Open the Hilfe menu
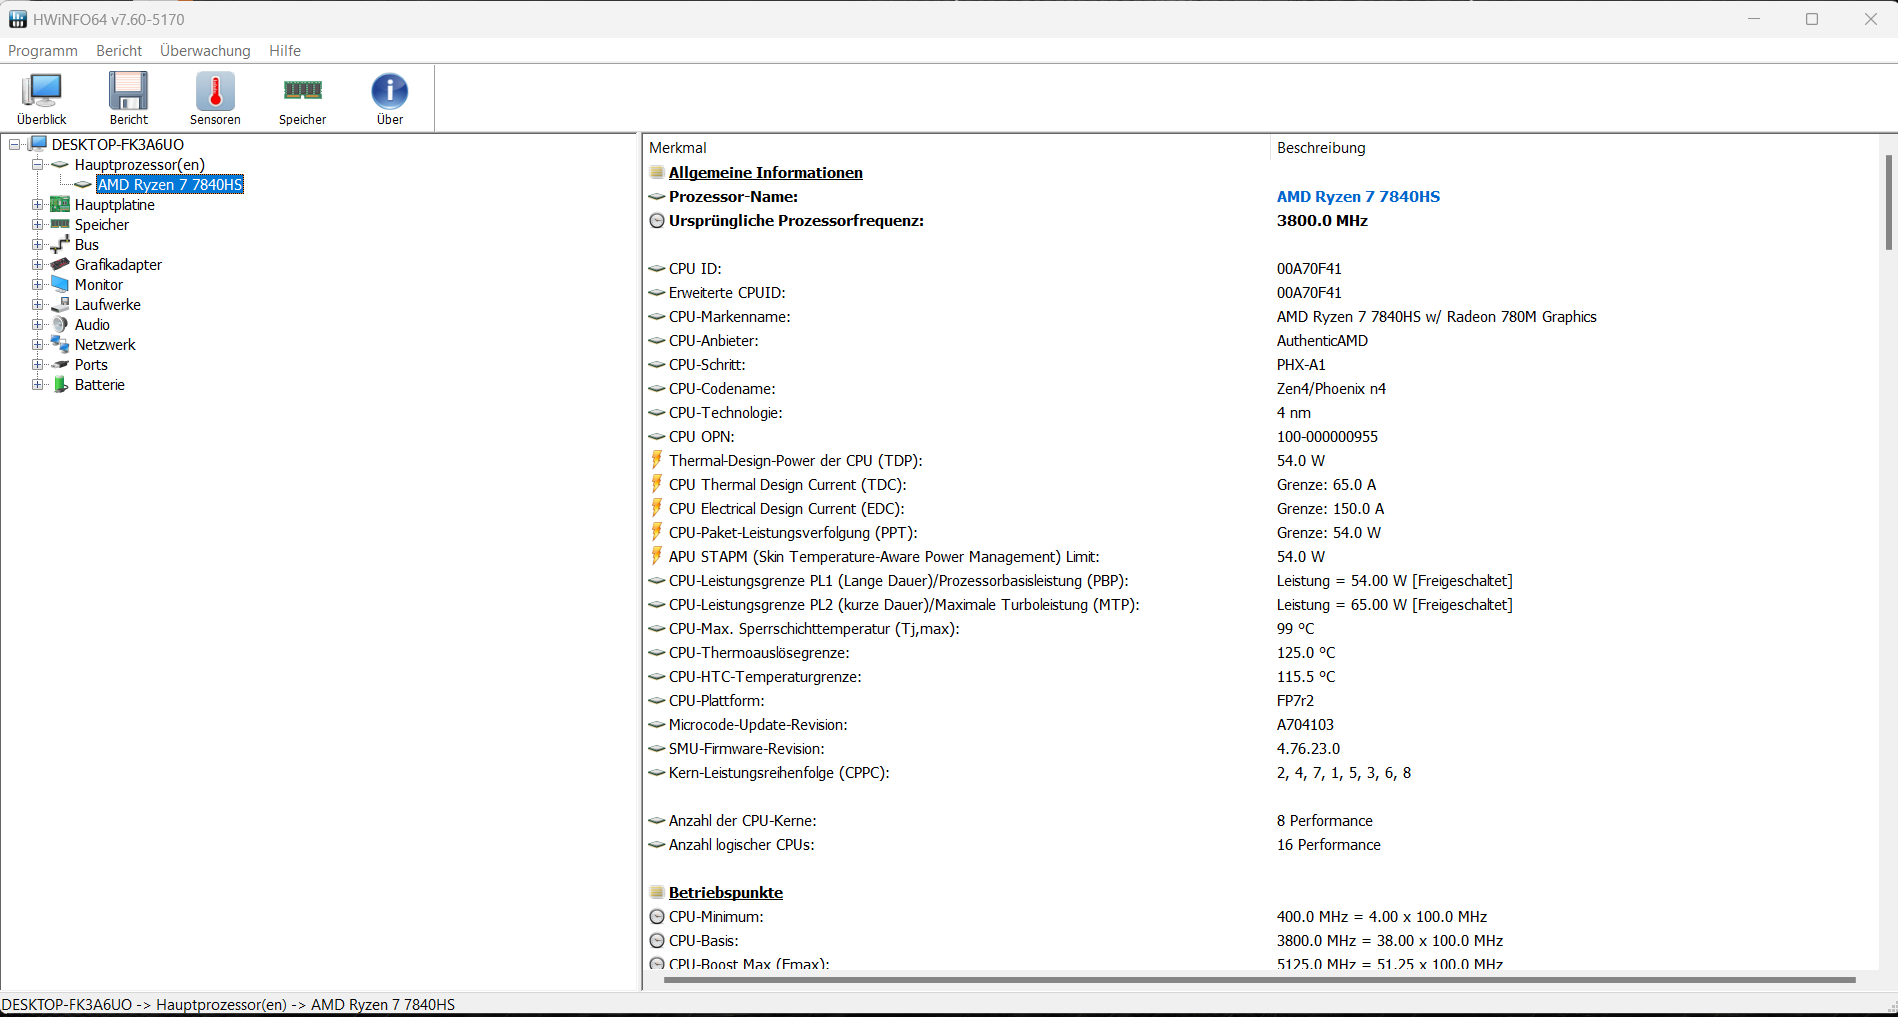Screen dimensions: 1898x1017 click(x=285, y=51)
